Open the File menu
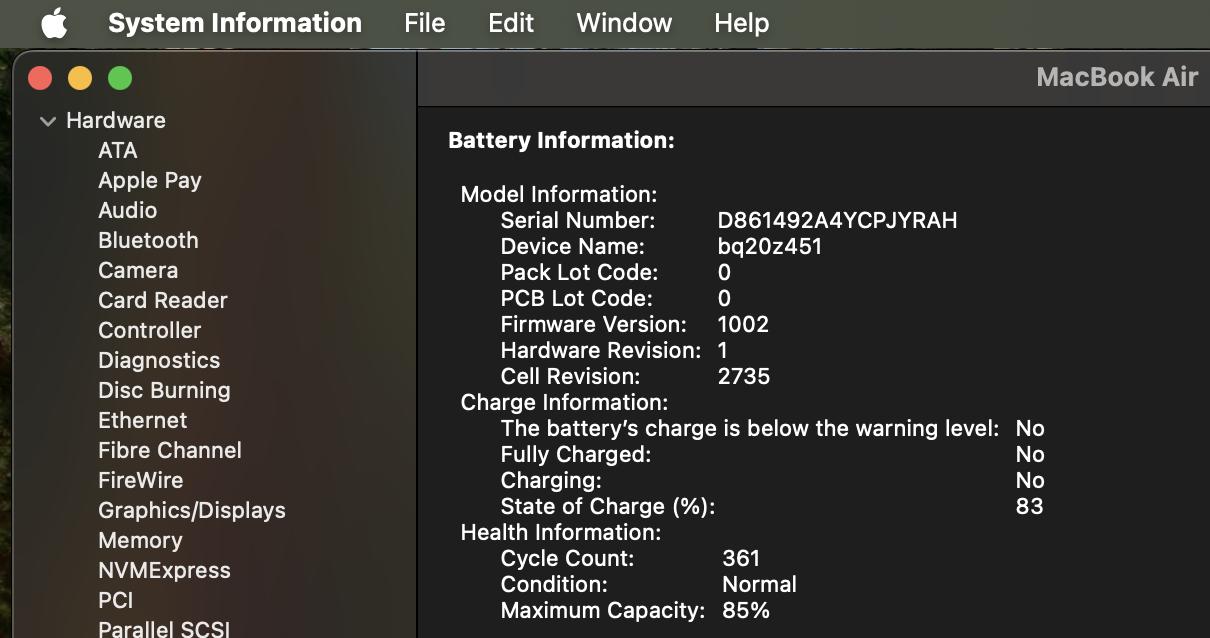 424,23
